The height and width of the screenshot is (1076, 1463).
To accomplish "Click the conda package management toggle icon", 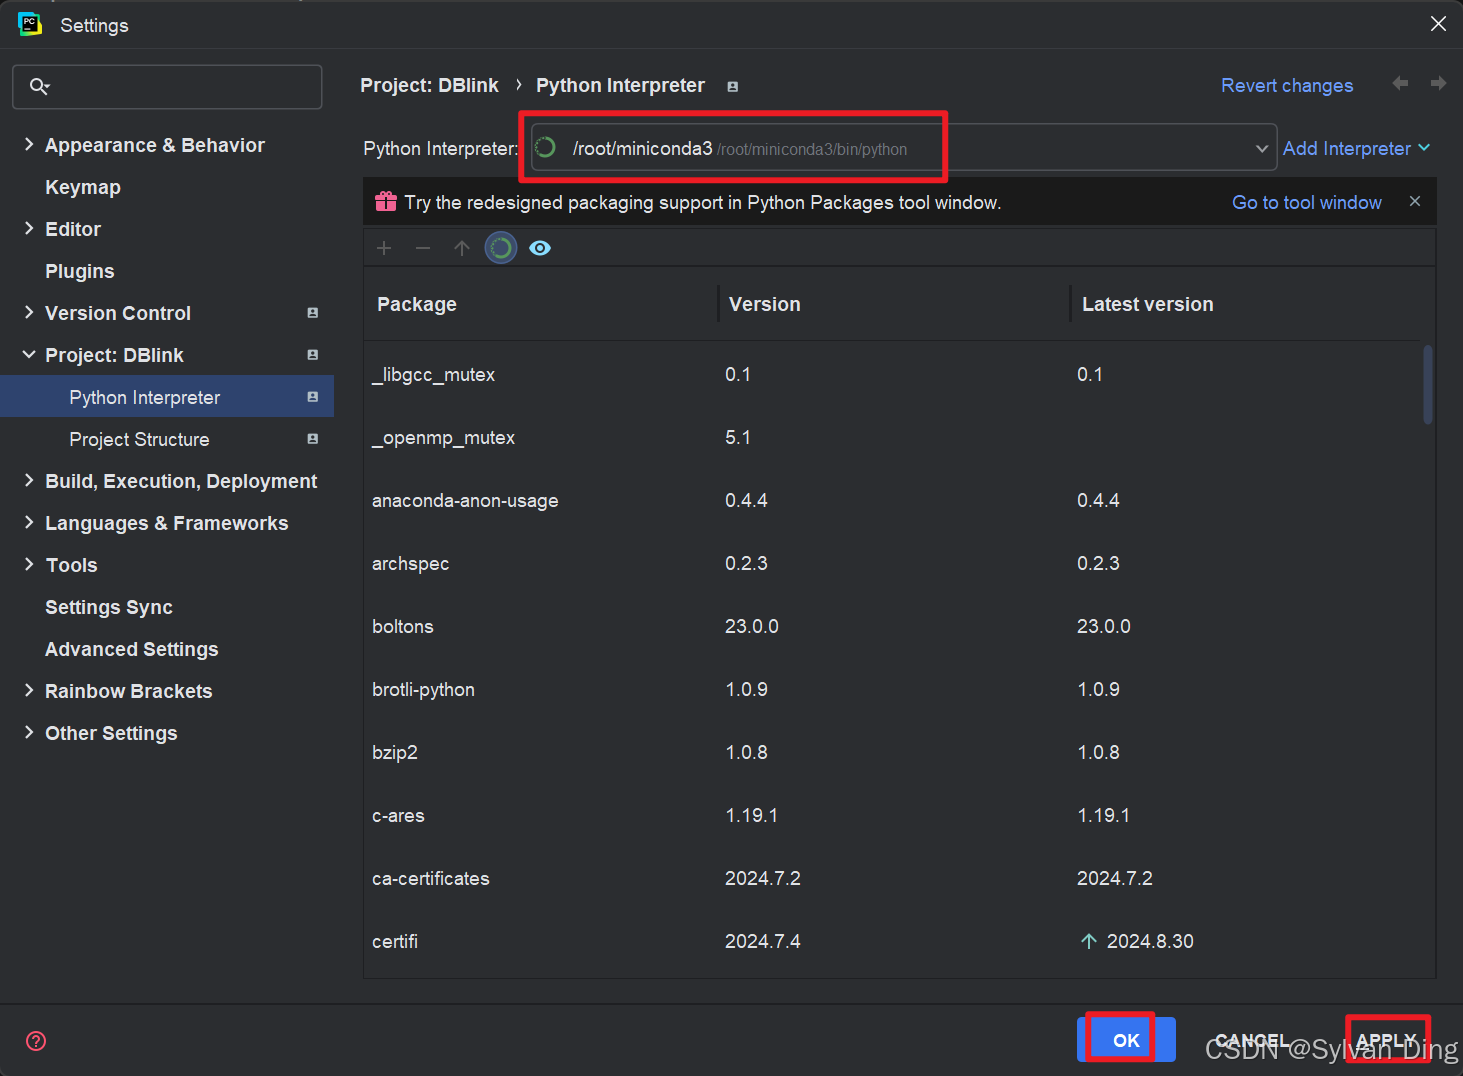I will click(501, 248).
